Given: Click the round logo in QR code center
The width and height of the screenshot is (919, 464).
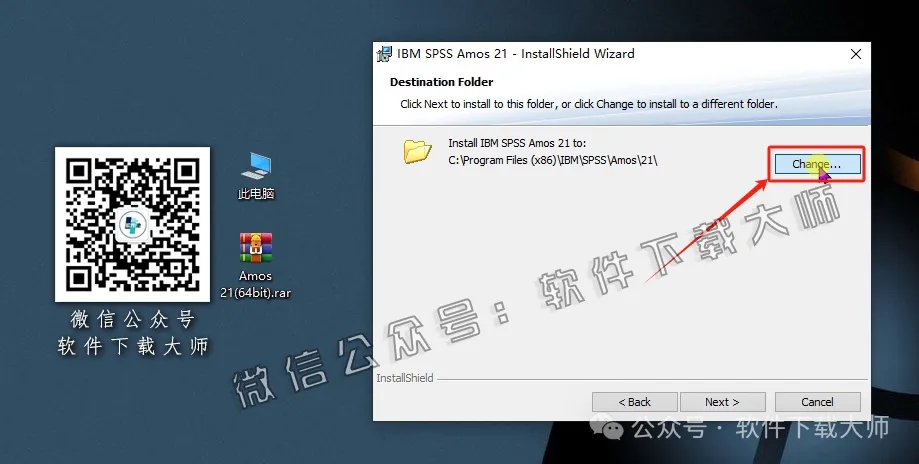Looking at the screenshot, I should point(132,226).
